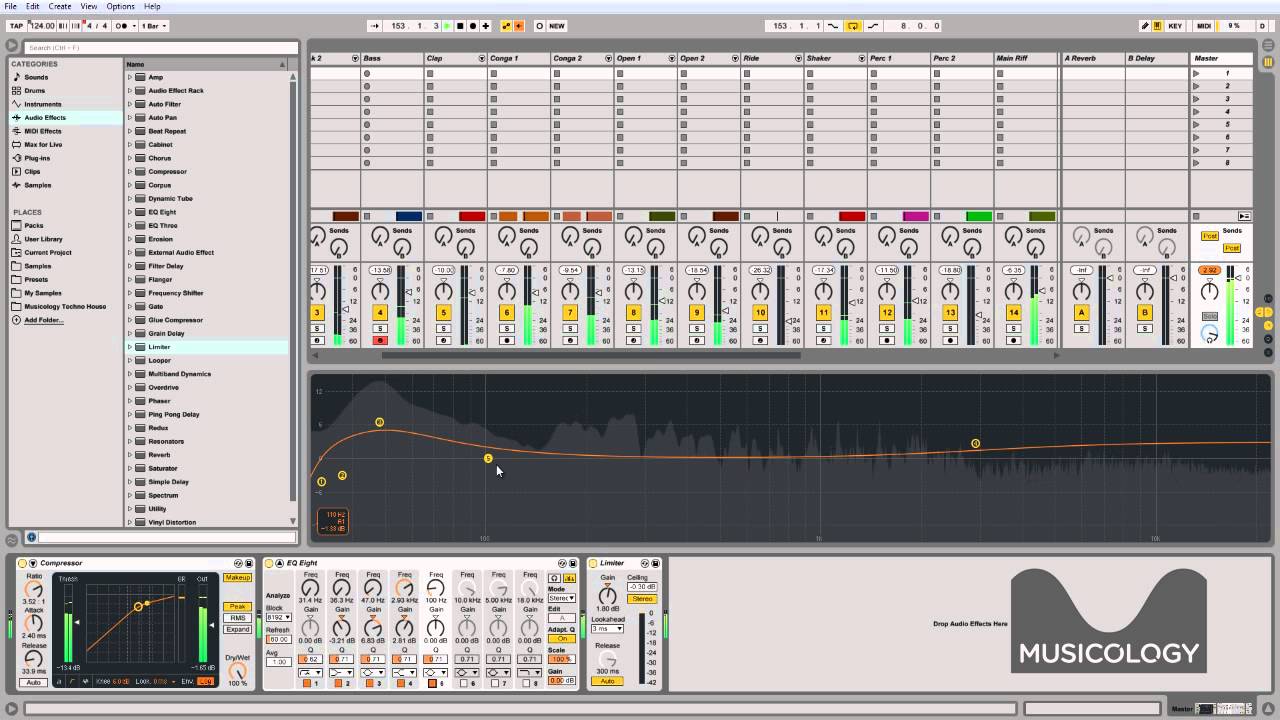Expand the Reverb folder in the browser
The image size is (1280, 720).
(130, 455)
